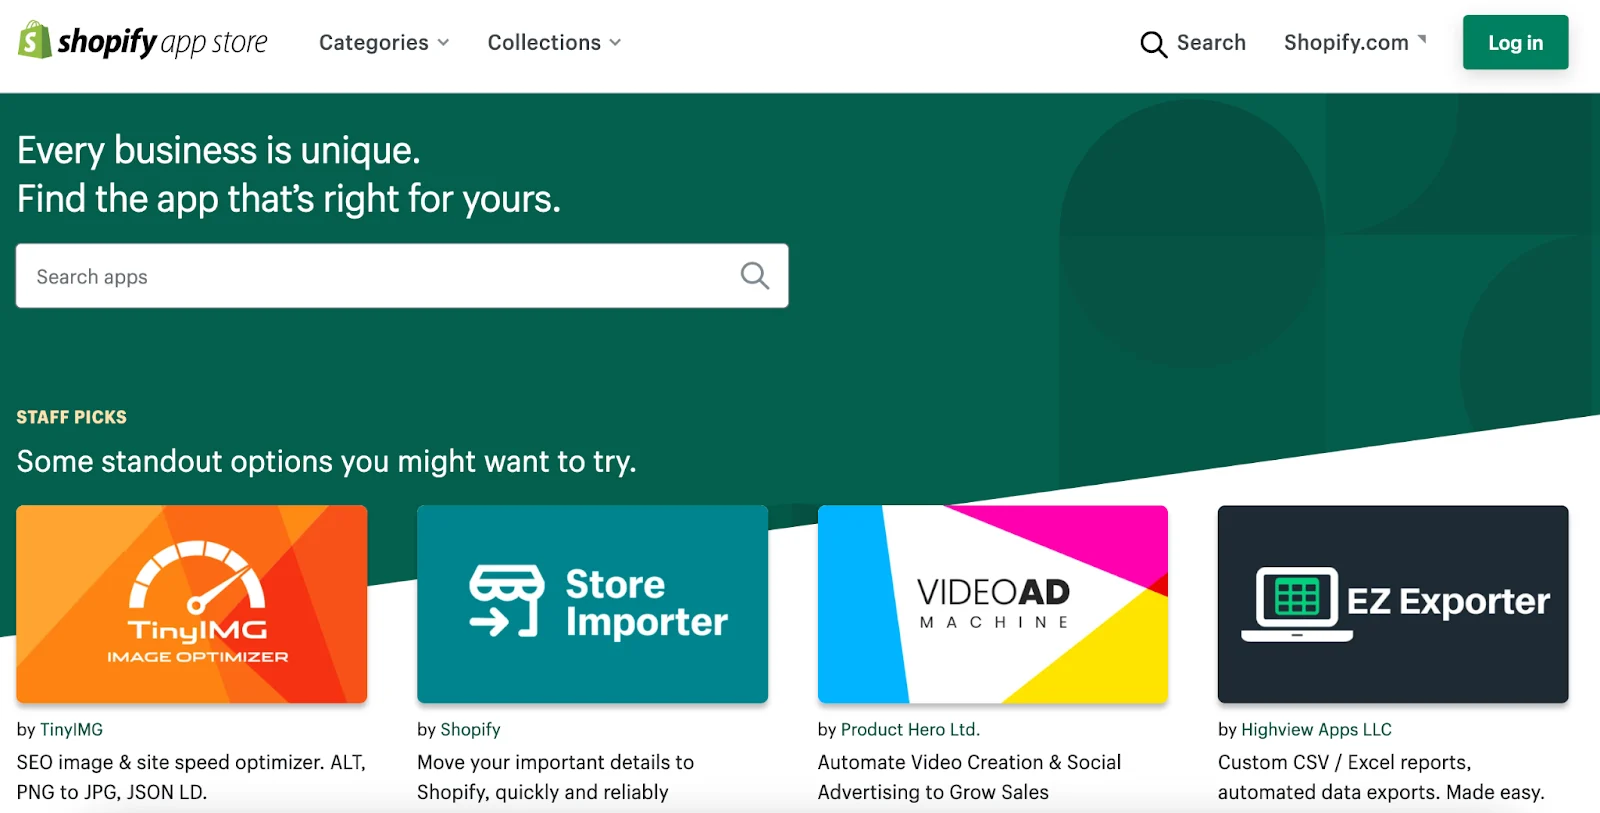Click the TinyIMG developer link
1600x813 pixels.
coord(71,730)
